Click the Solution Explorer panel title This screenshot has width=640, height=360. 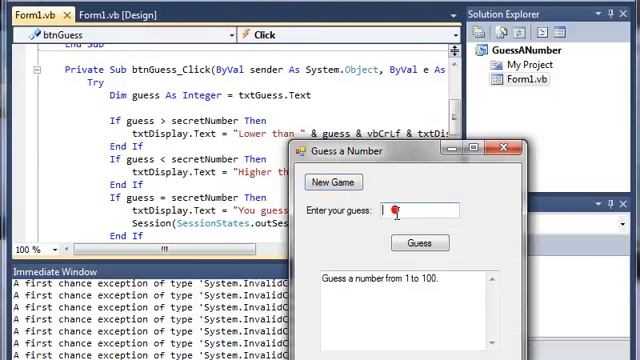(x=503, y=14)
